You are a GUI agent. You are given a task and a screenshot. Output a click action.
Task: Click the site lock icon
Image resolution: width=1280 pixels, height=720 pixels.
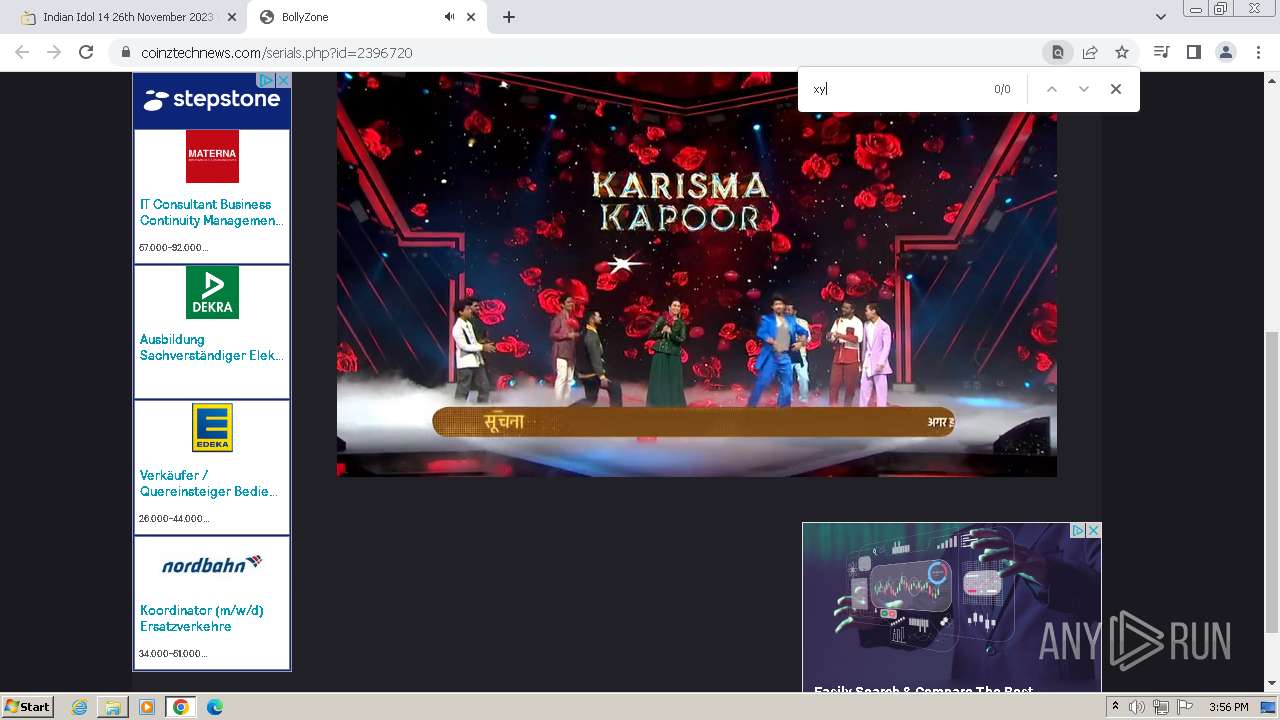tap(126, 53)
